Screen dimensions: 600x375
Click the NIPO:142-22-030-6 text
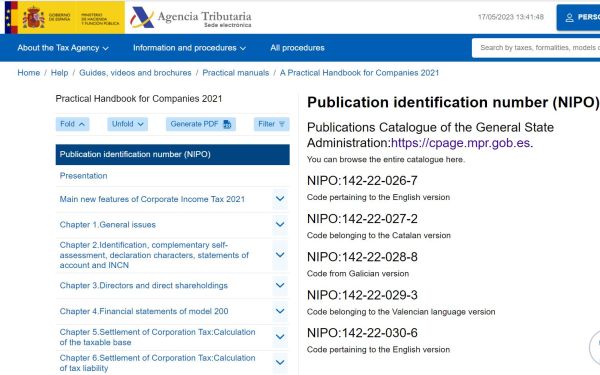pos(362,333)
